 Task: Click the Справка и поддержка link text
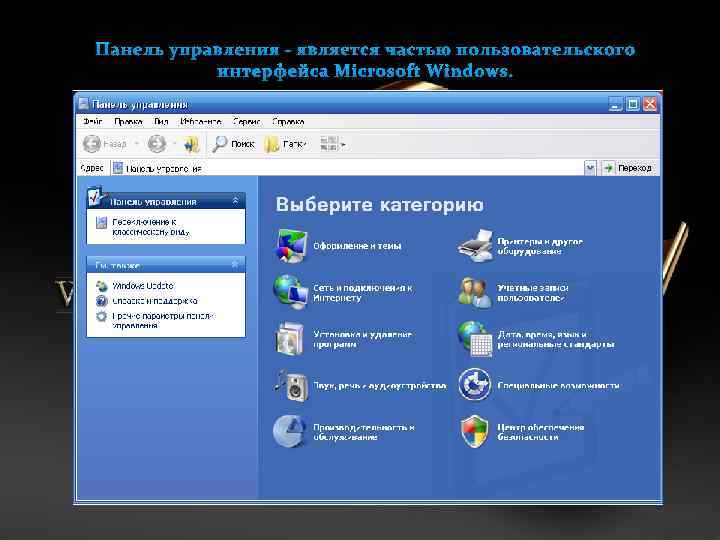pos(155,301)
